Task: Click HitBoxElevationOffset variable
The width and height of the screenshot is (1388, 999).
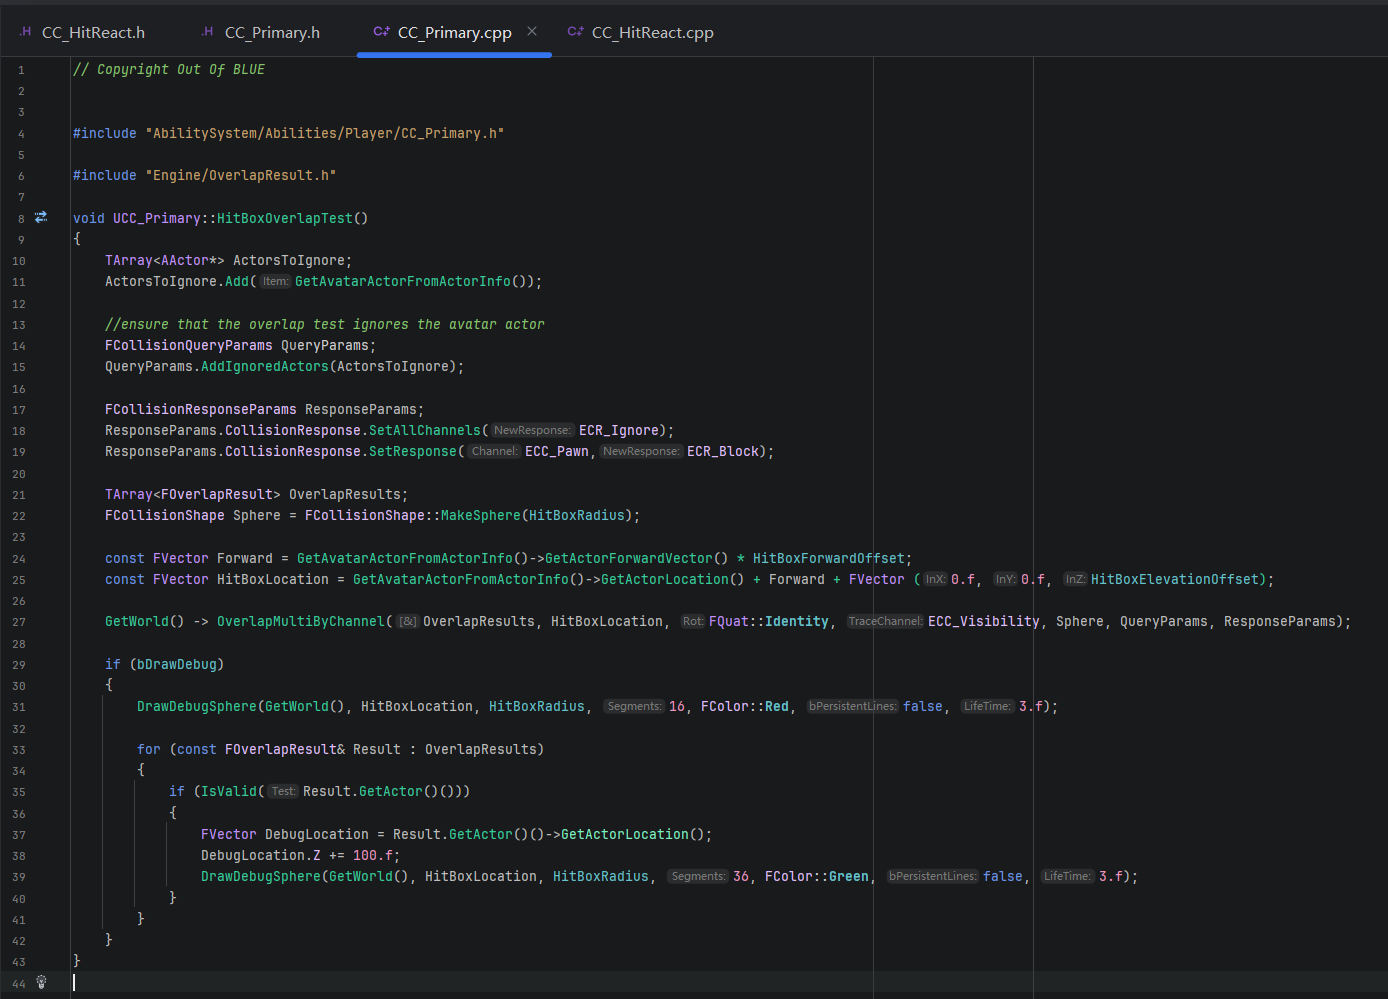Action: coord(1175,579)
